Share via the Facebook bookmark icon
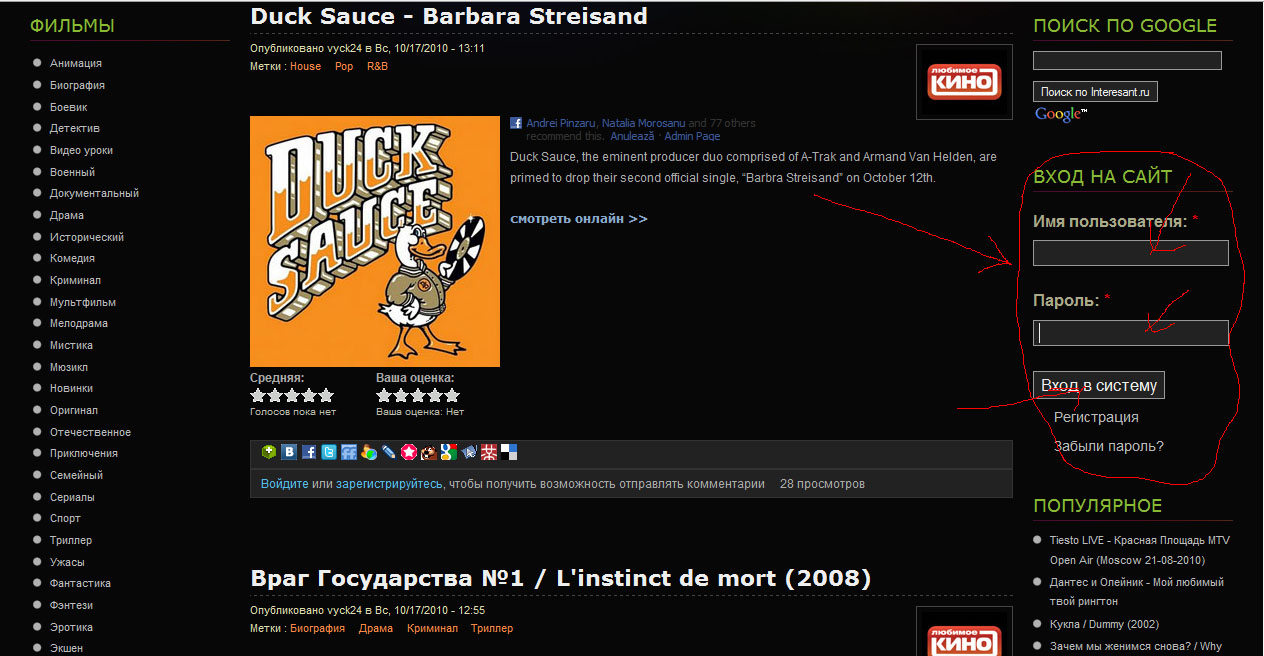The height and width of the screenshot is (656, 1264). [x=309, y=452]
